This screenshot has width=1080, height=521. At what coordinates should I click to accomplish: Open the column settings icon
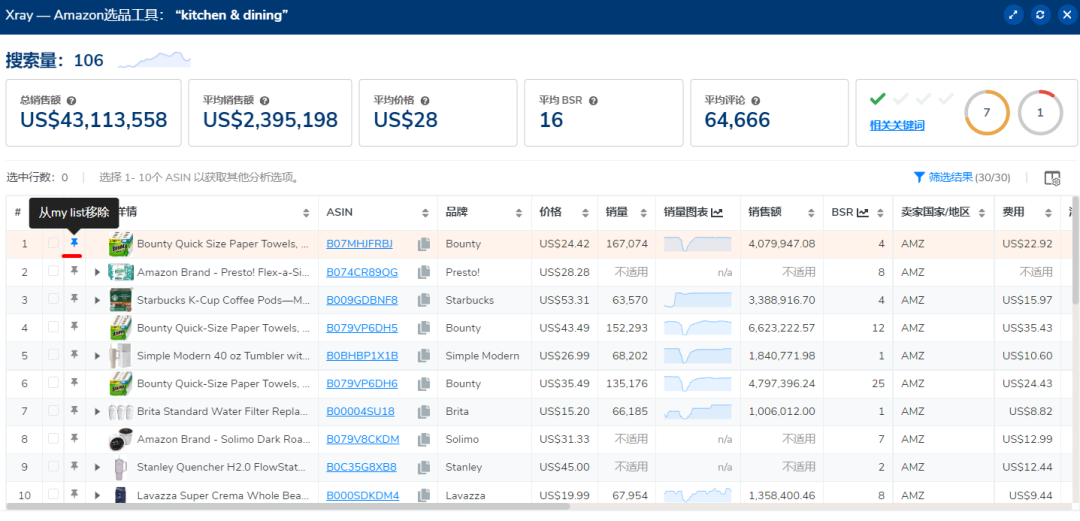point(1052,178)
